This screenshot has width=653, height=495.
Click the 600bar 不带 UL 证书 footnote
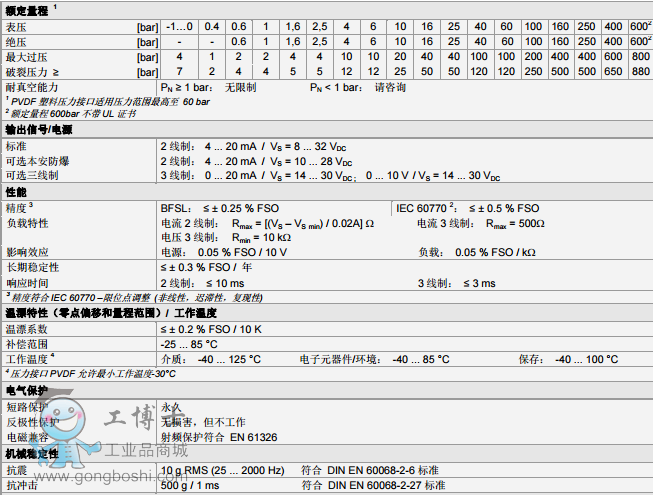pos(71,114)
